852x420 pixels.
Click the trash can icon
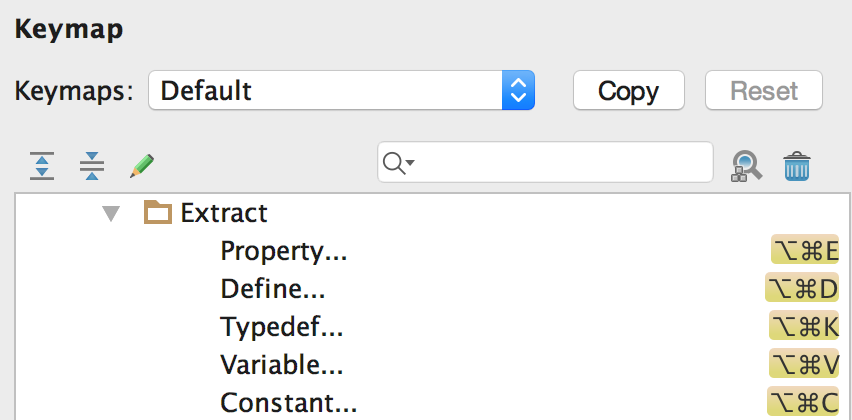click(x=796, y=165)
